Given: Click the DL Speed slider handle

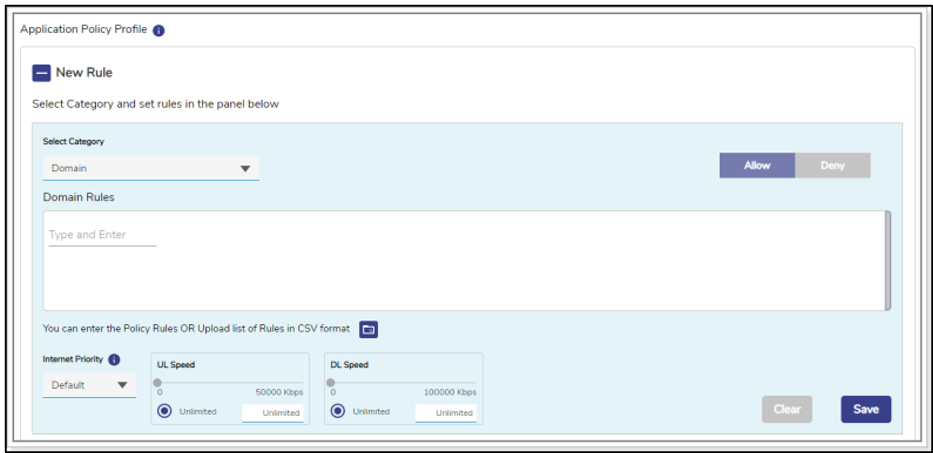Looking at the screenshot, I should [x=331, y=382].
